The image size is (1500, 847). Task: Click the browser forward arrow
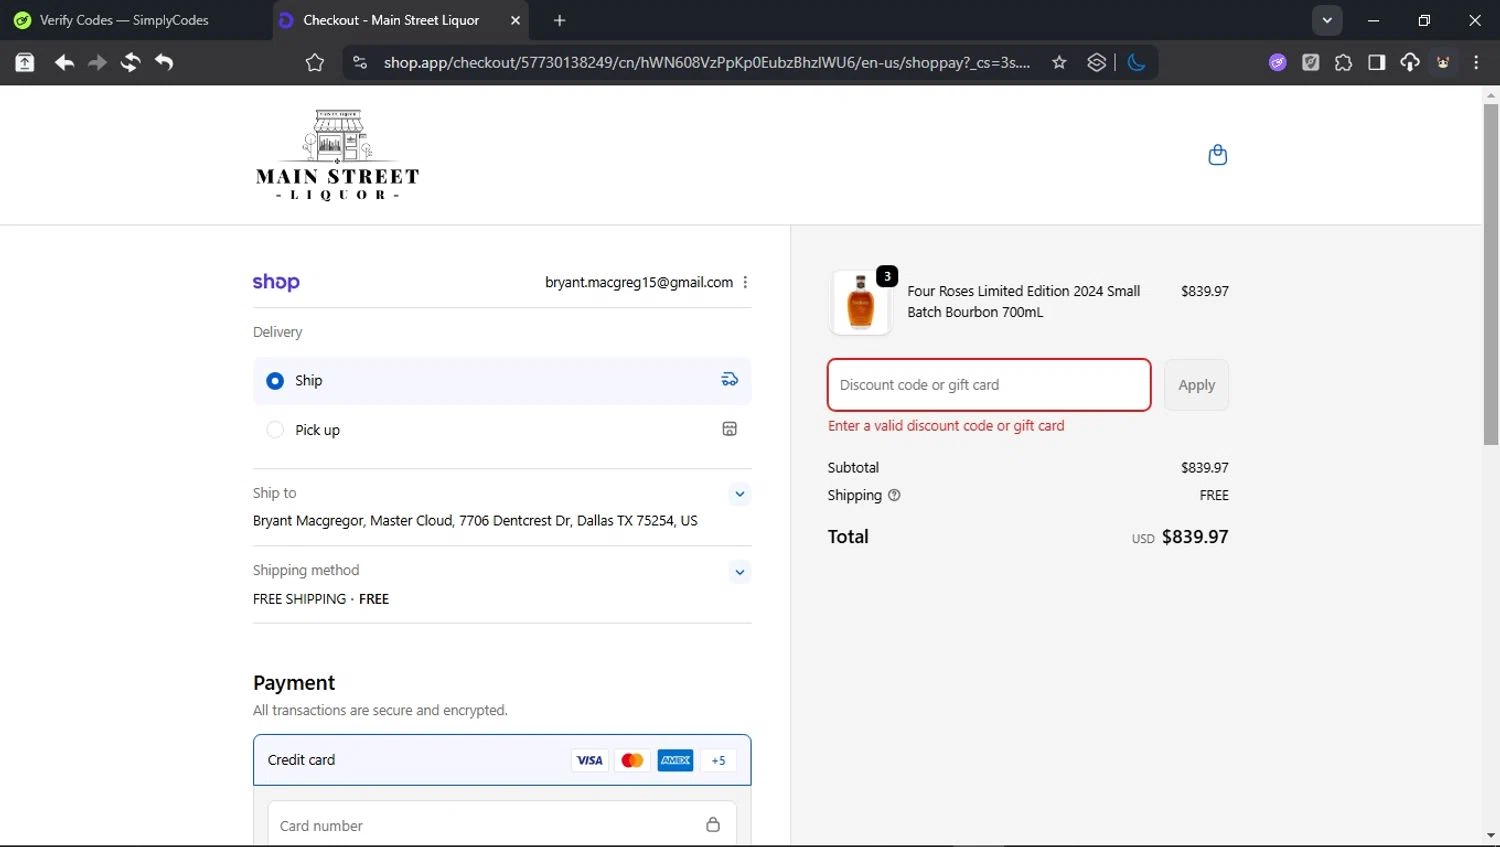[97, 62]
